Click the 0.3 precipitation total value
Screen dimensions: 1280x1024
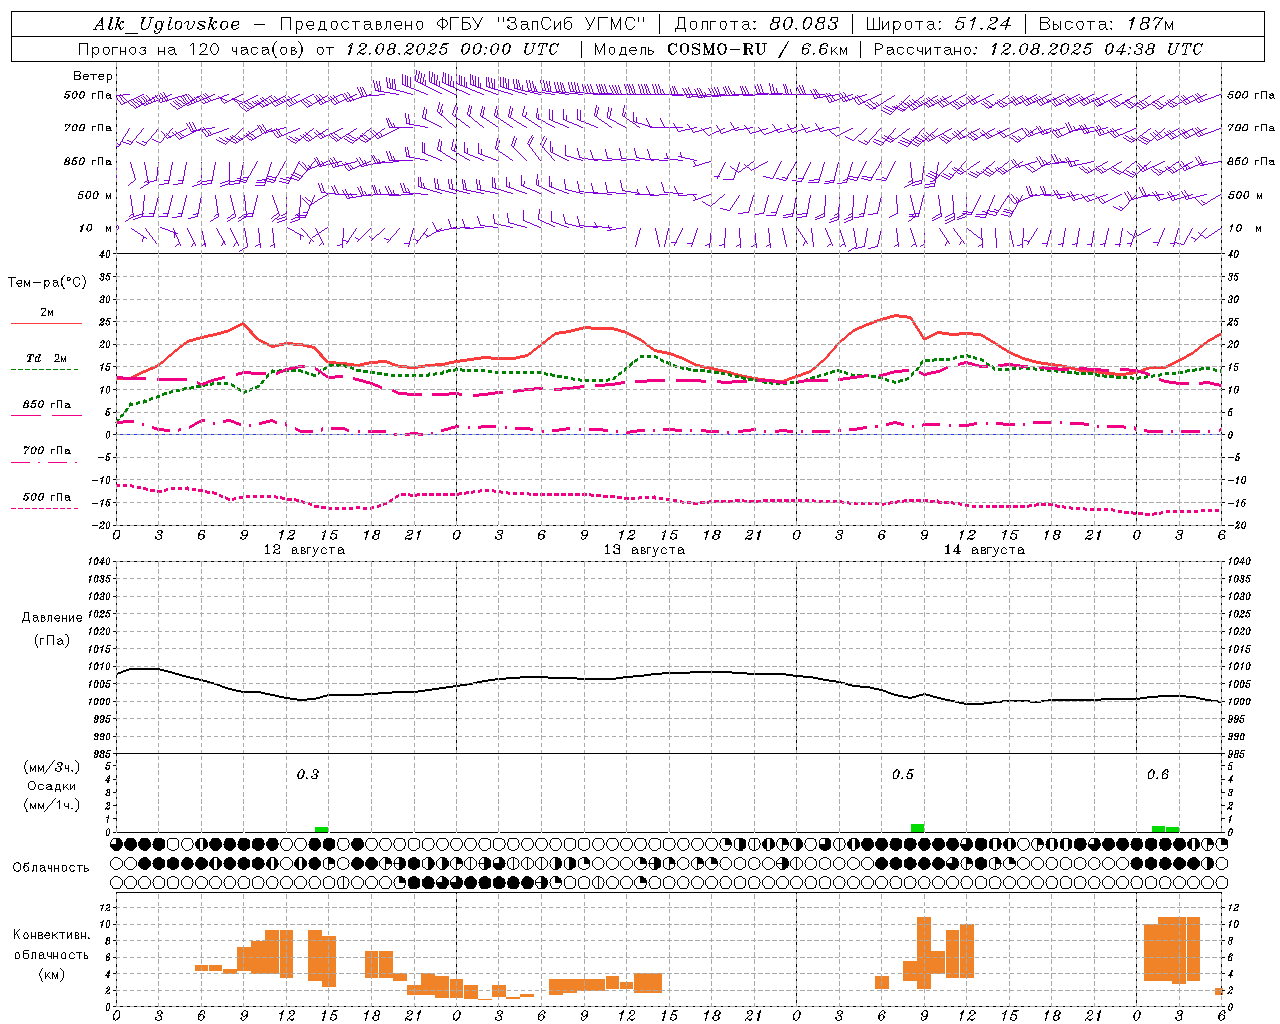point(308,774)
